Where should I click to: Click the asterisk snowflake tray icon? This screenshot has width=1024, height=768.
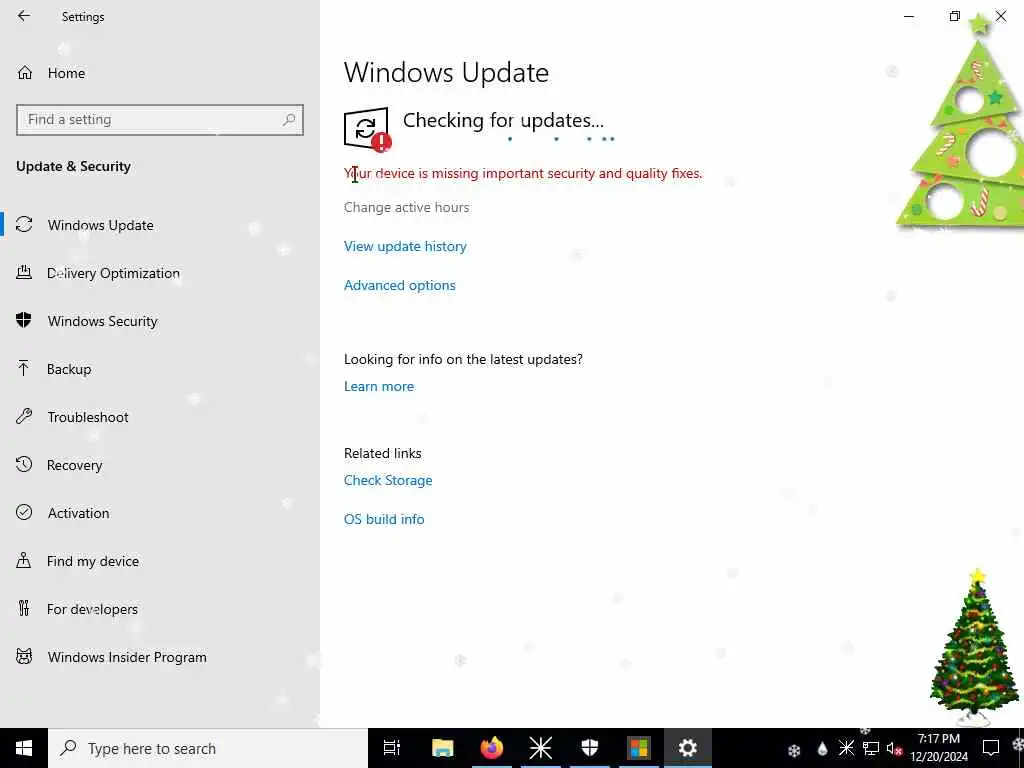[x=846, y=748]
